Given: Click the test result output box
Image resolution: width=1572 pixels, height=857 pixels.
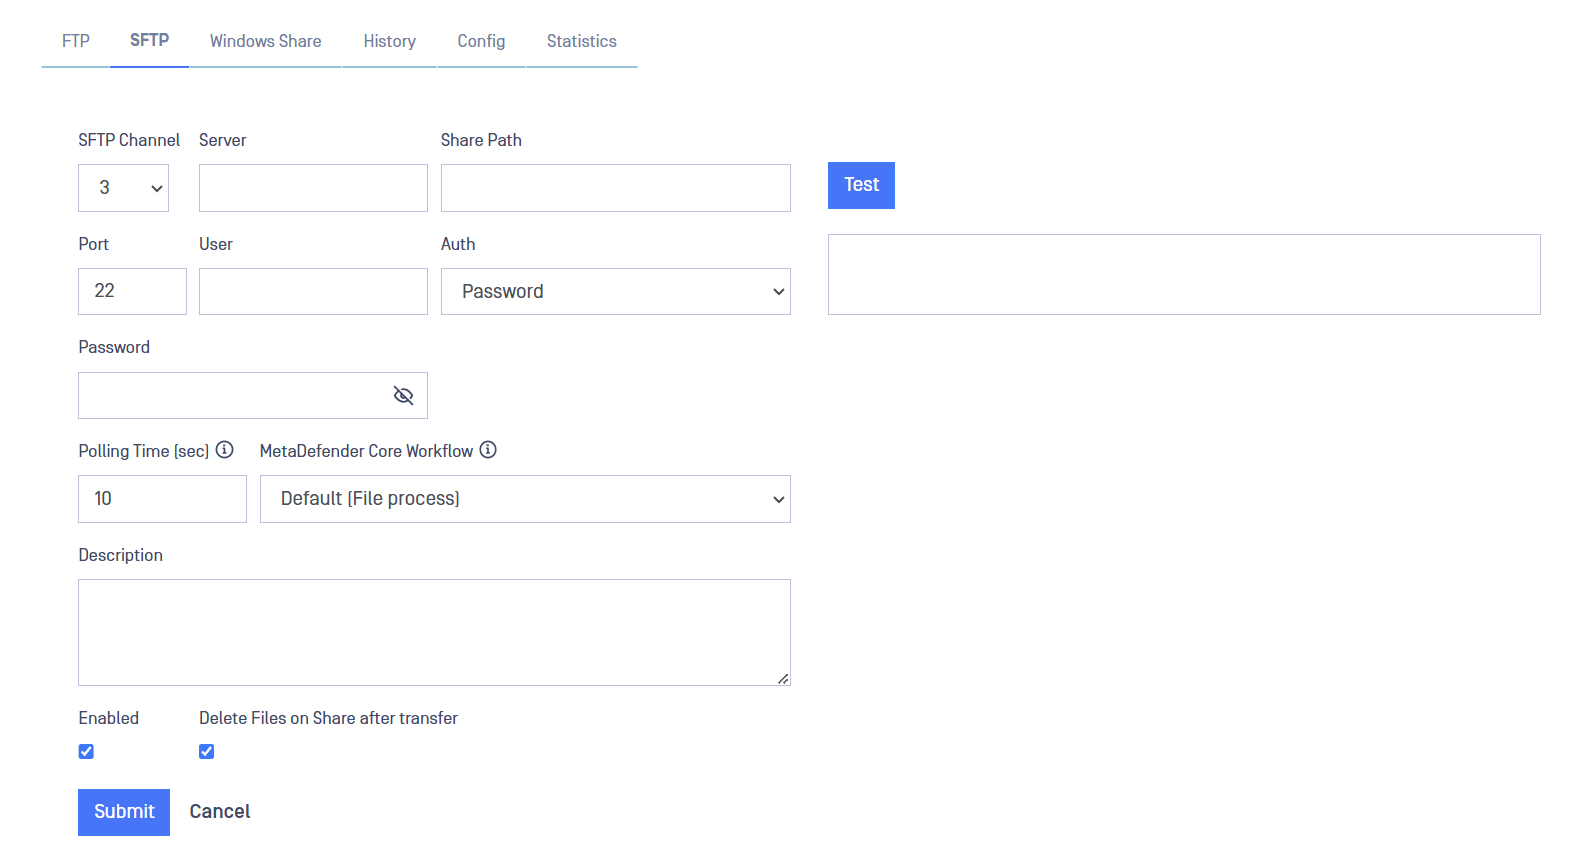Looking at the screenshot, I should point(1184,274).
